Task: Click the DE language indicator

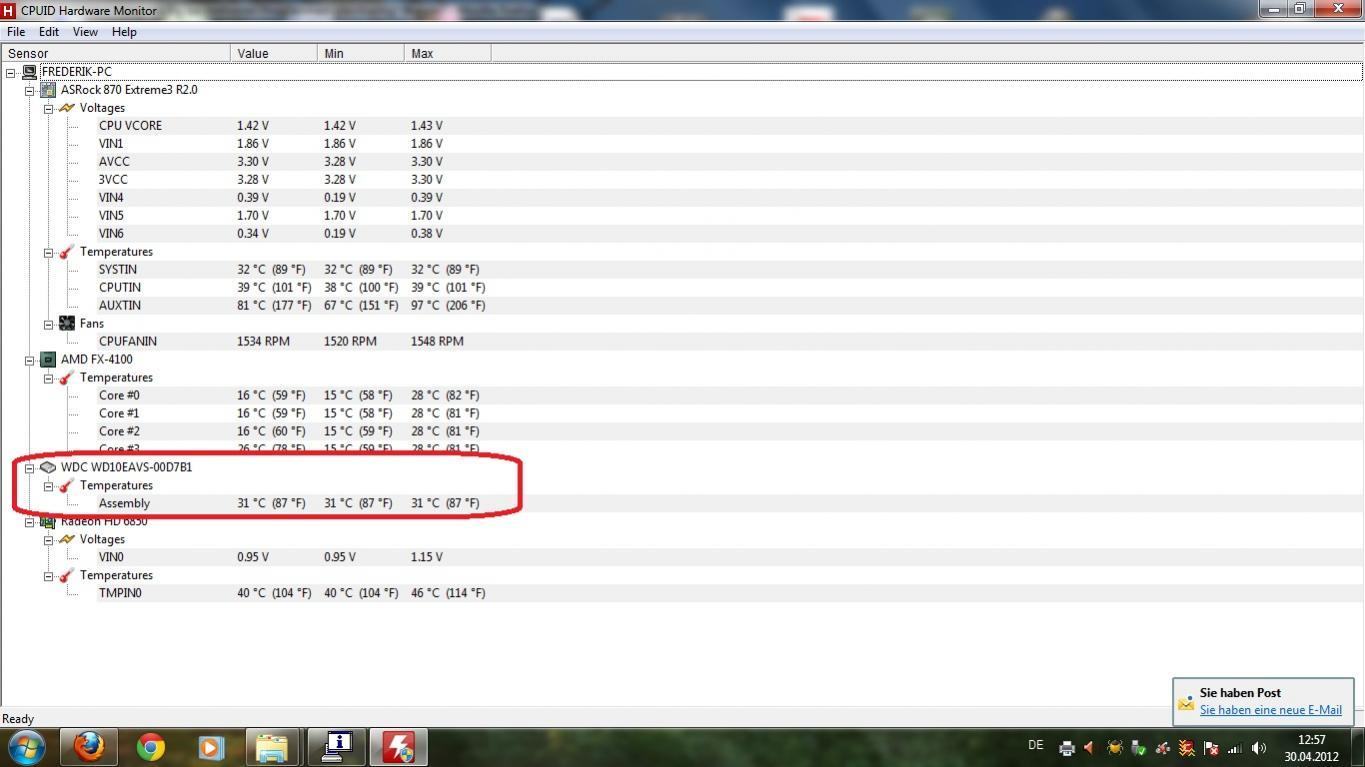Action: 1036,745
